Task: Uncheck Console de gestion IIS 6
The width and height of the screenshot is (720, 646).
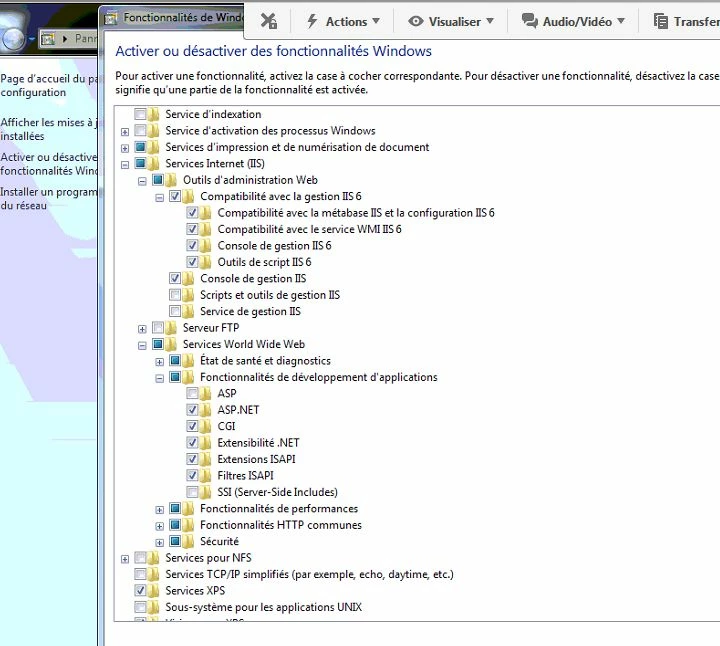Action: [192, 245]
